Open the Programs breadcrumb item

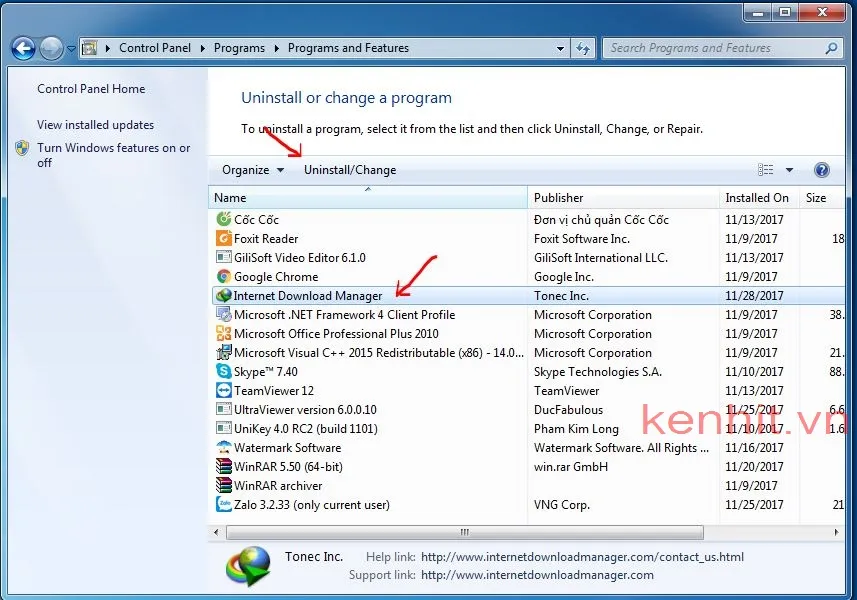click(x=239, y=47)
